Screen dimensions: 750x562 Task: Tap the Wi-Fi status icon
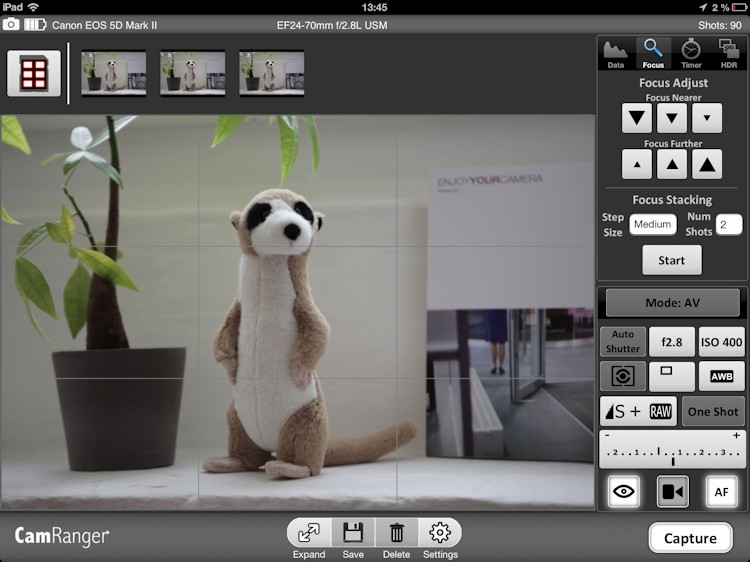[x=33, y=7]
